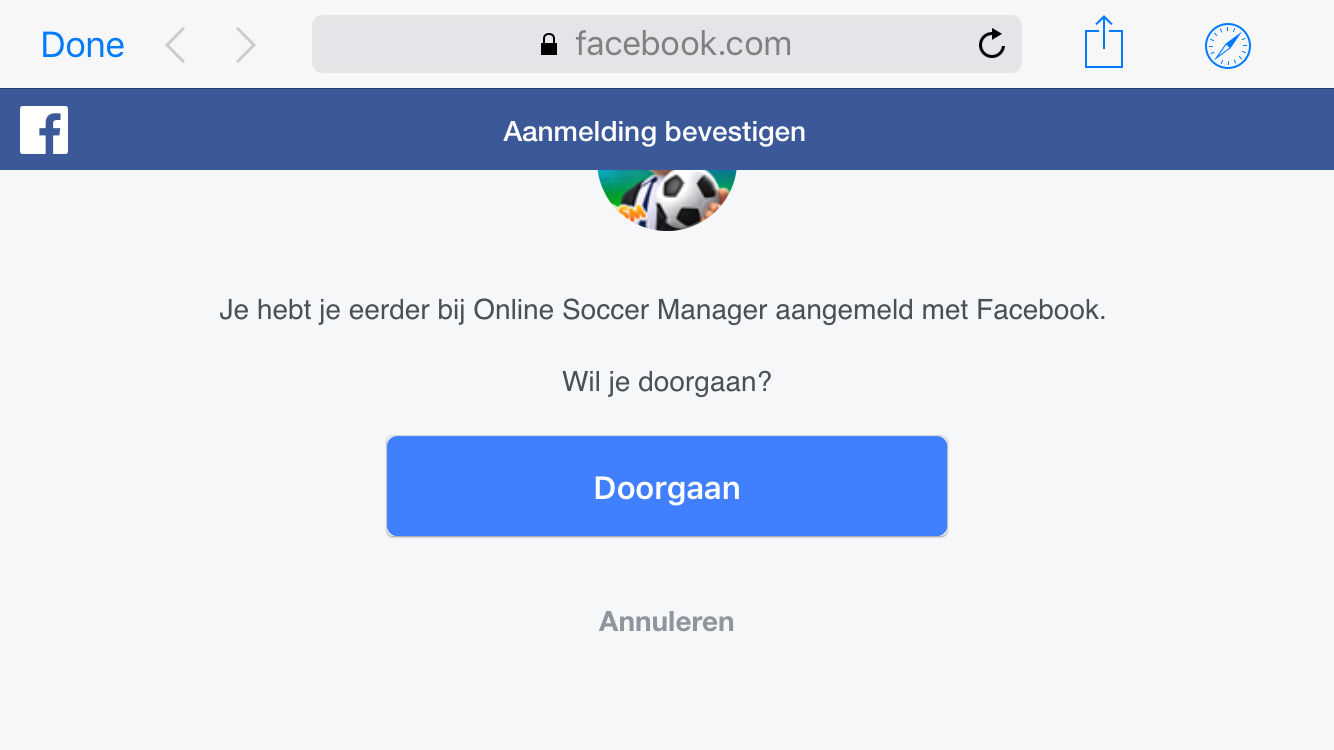
Task: Open the share sheet icon
Action: pos(1104,43)
